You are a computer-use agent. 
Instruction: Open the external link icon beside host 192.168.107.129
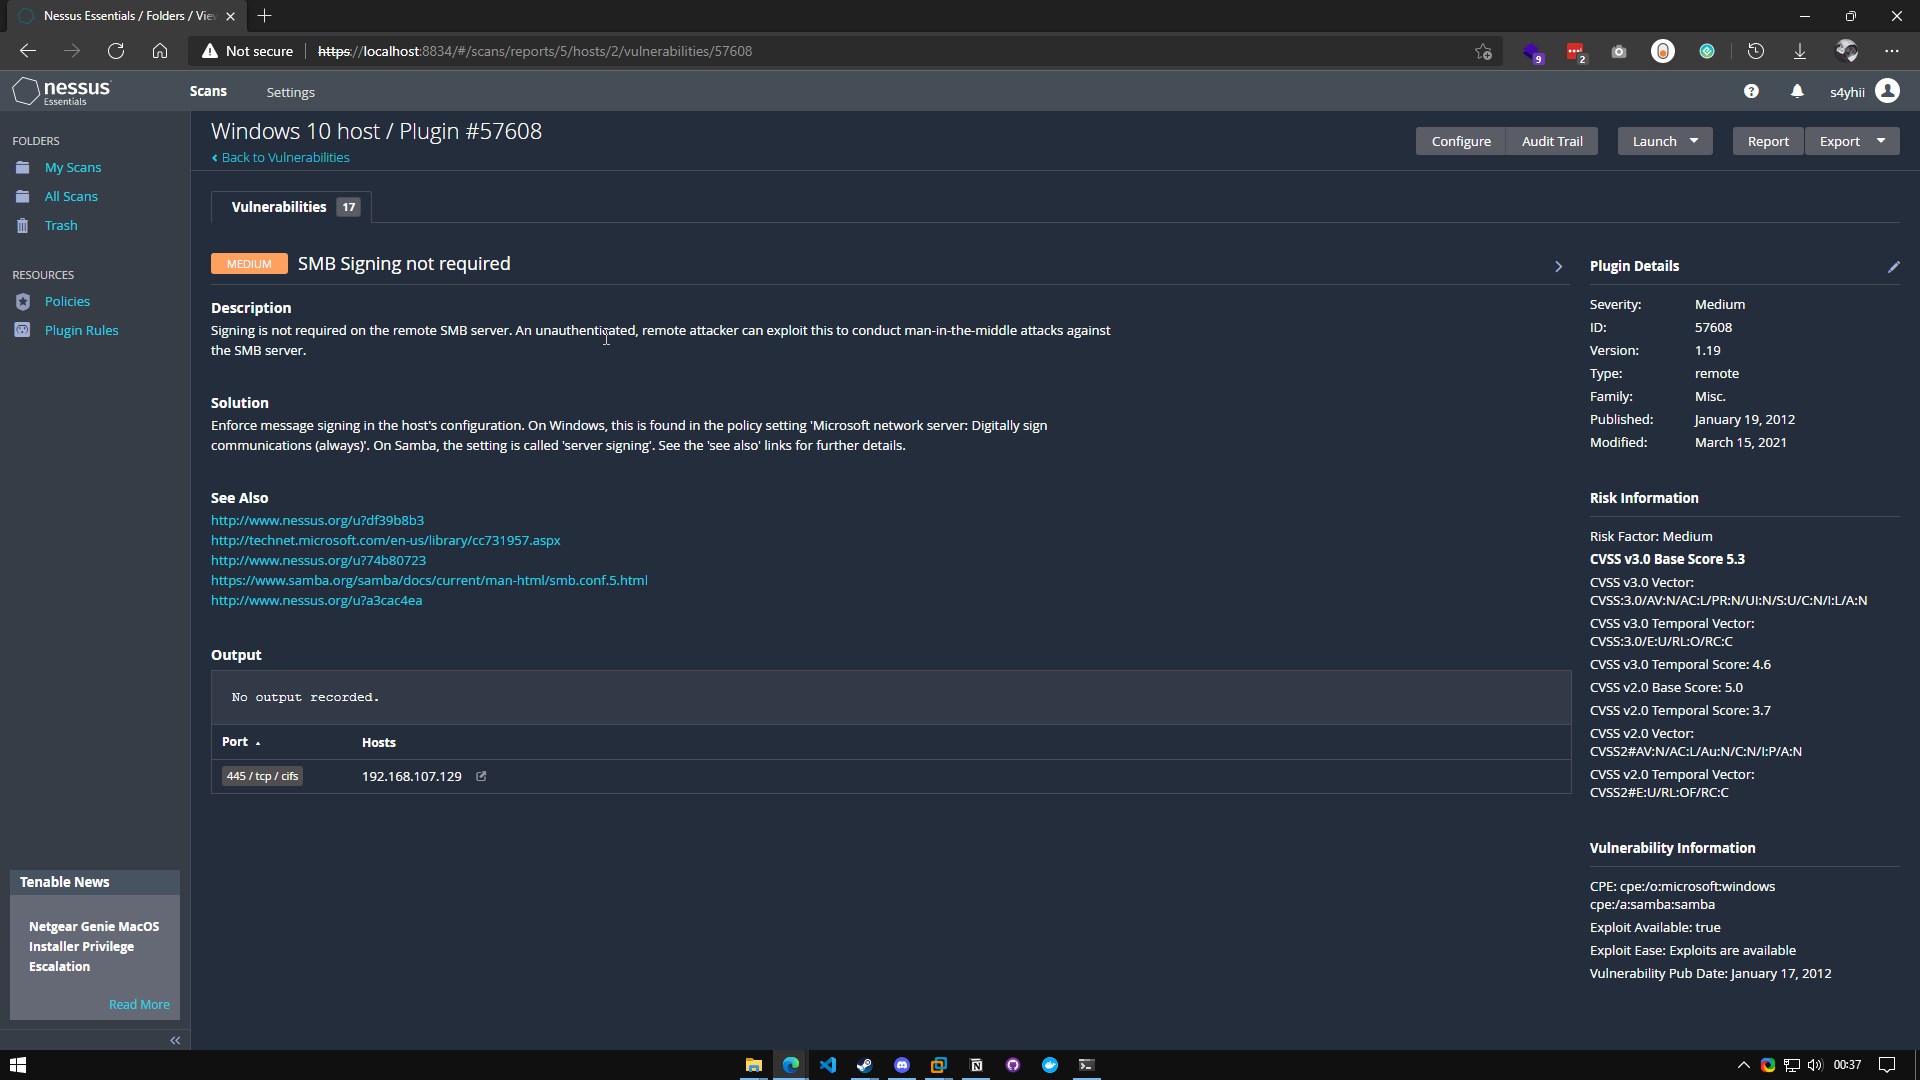point(481,776)
